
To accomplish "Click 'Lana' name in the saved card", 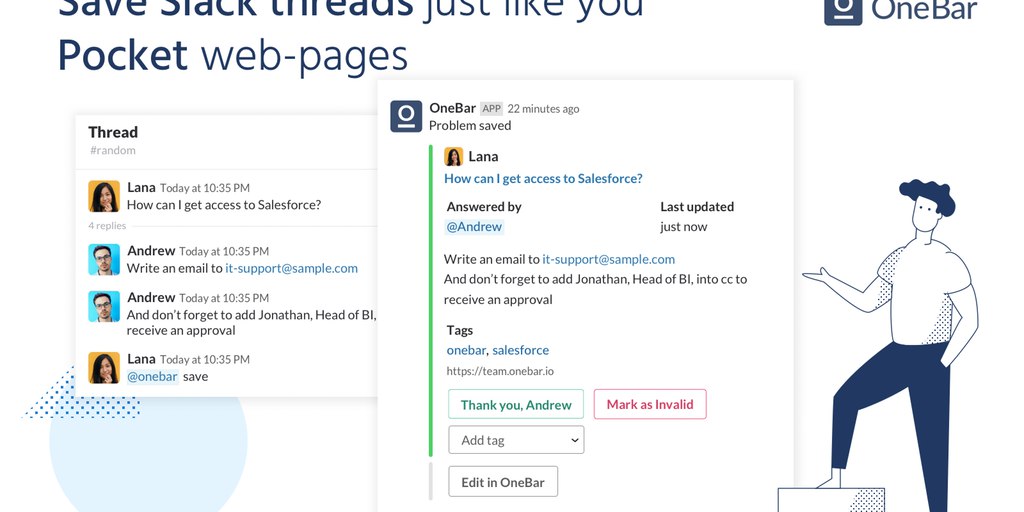I will pyautogui.click(x=483, y=157).
